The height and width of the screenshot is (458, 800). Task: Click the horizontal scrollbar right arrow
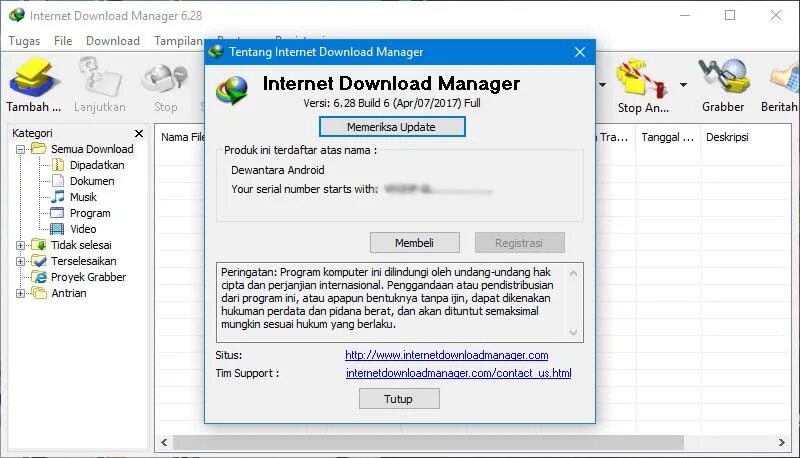pyautogui.click(x=782, y=442)
